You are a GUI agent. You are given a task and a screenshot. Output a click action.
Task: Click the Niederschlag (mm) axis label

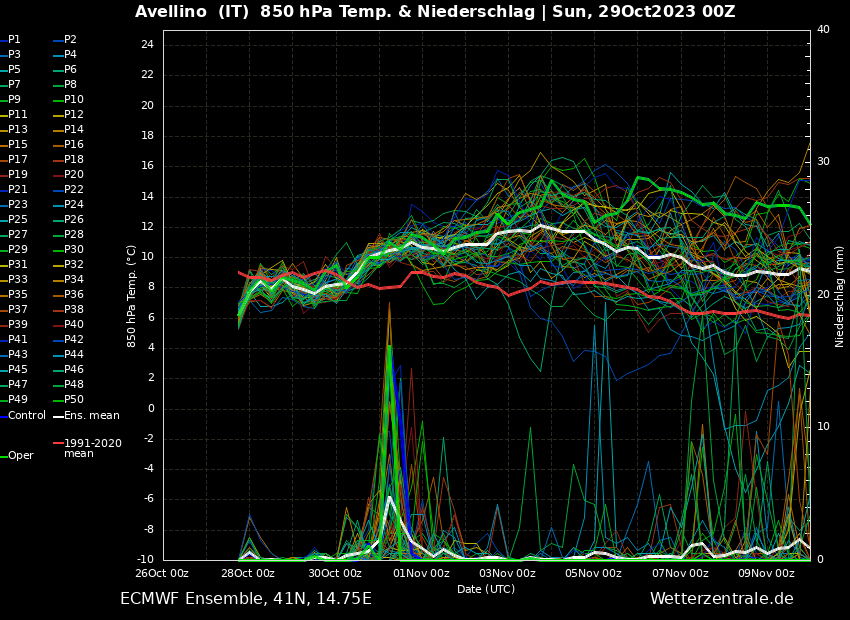coord(840,296)
